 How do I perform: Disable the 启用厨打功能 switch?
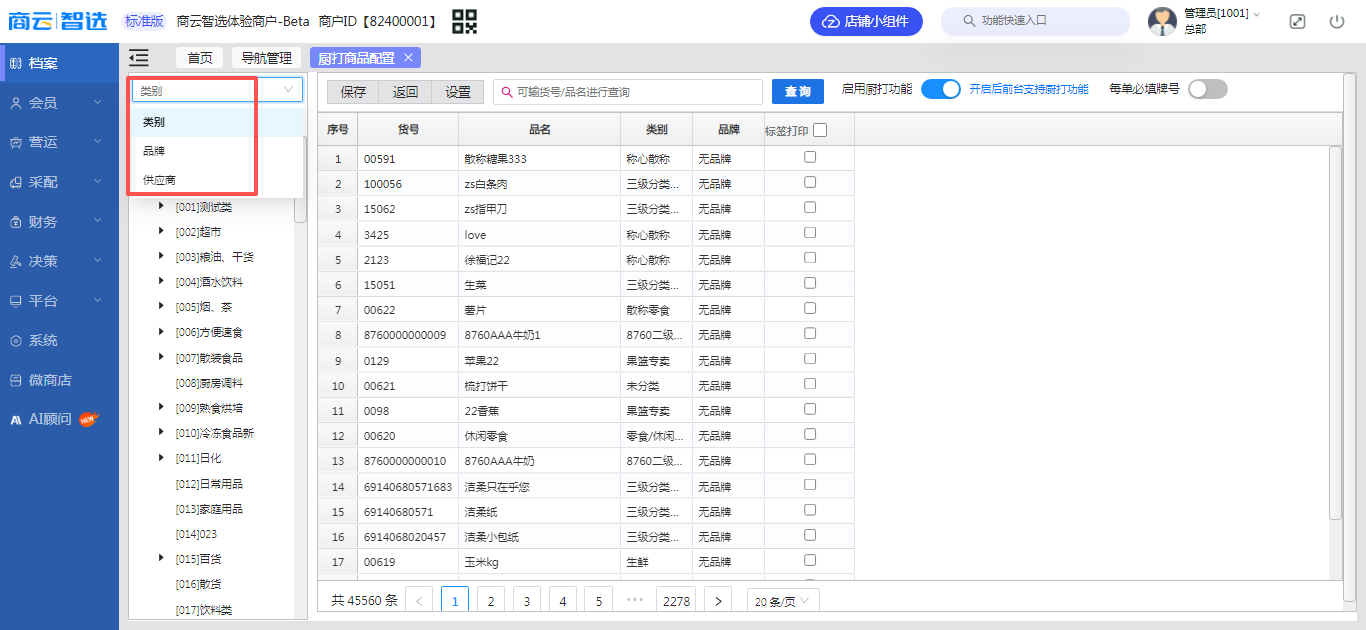[940, 89]
